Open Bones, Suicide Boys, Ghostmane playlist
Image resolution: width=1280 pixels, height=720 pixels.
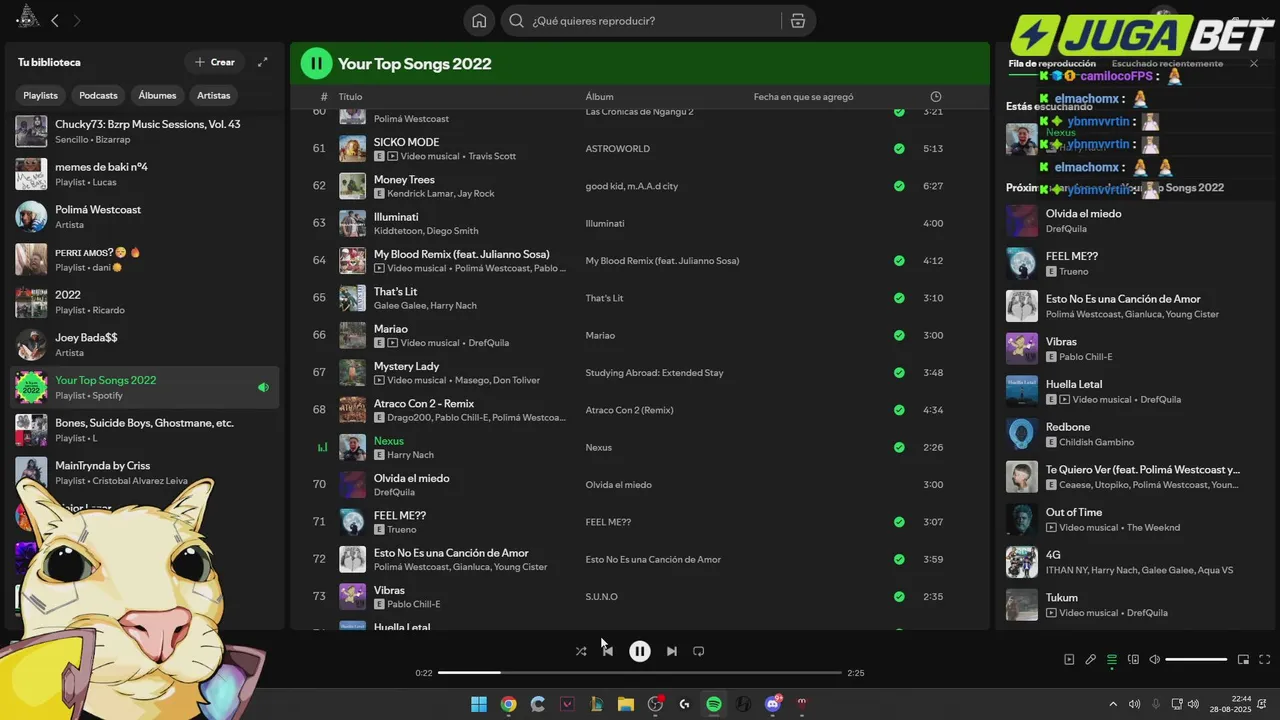(145, 430)
